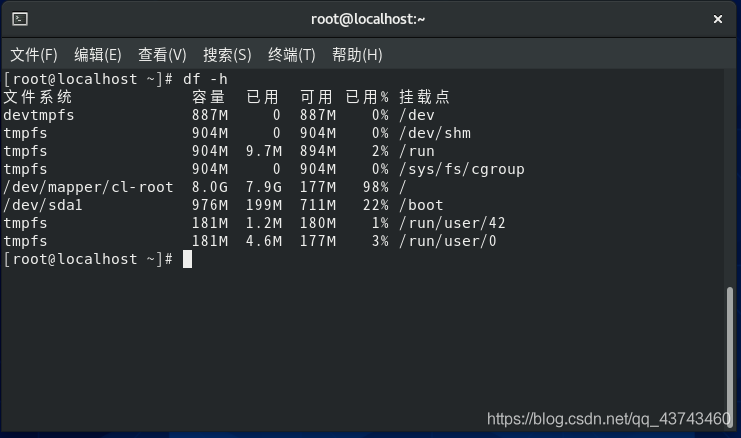The width and height of the screenshot is (741, 438).
Task: Click the '/boot' mount point
Action: tap(422, 205)
